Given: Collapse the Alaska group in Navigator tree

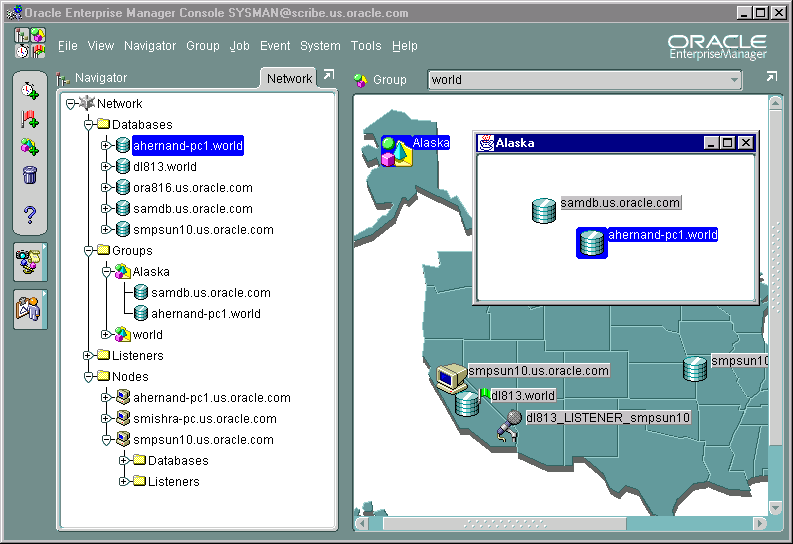Looking at the screenshot, I should 105,272.
